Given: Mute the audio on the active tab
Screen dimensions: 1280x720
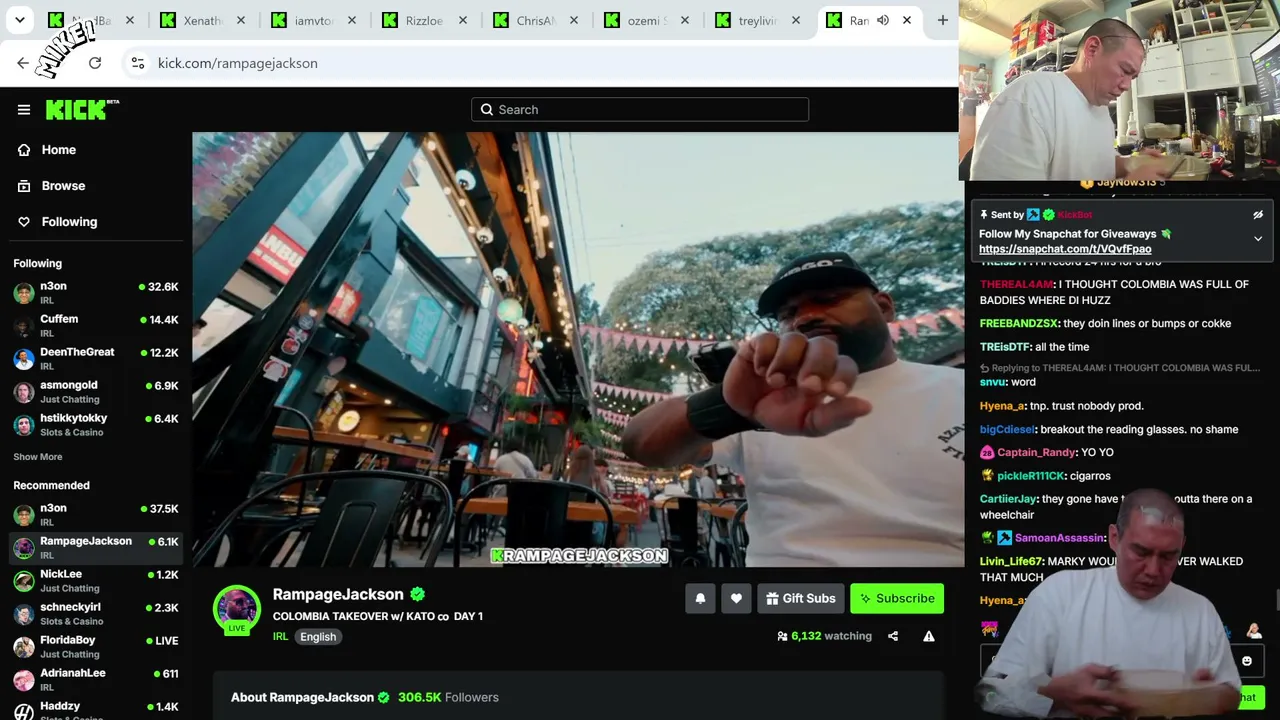Looking at the screenshot, I should point(883,20).
